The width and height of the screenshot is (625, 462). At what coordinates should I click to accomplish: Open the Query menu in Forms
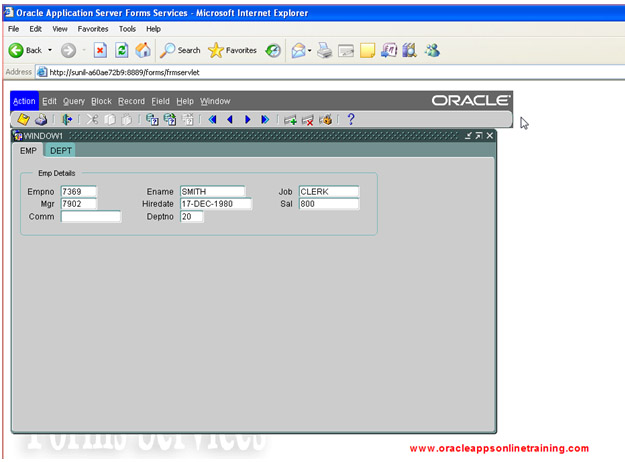pyautogui.click(x=74, y=101)
